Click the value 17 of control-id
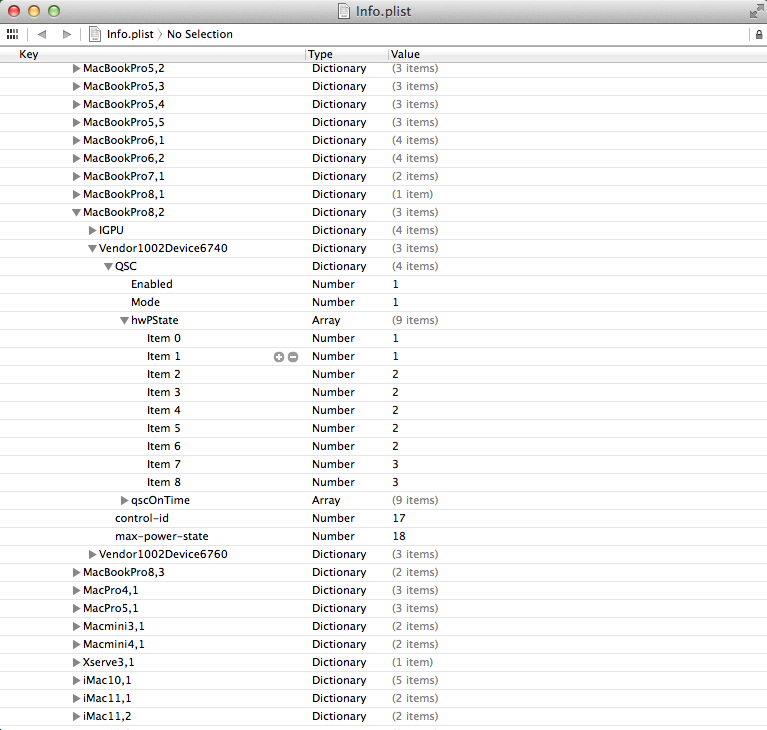Viewport: 767px width, 730px height. point(399,518)
